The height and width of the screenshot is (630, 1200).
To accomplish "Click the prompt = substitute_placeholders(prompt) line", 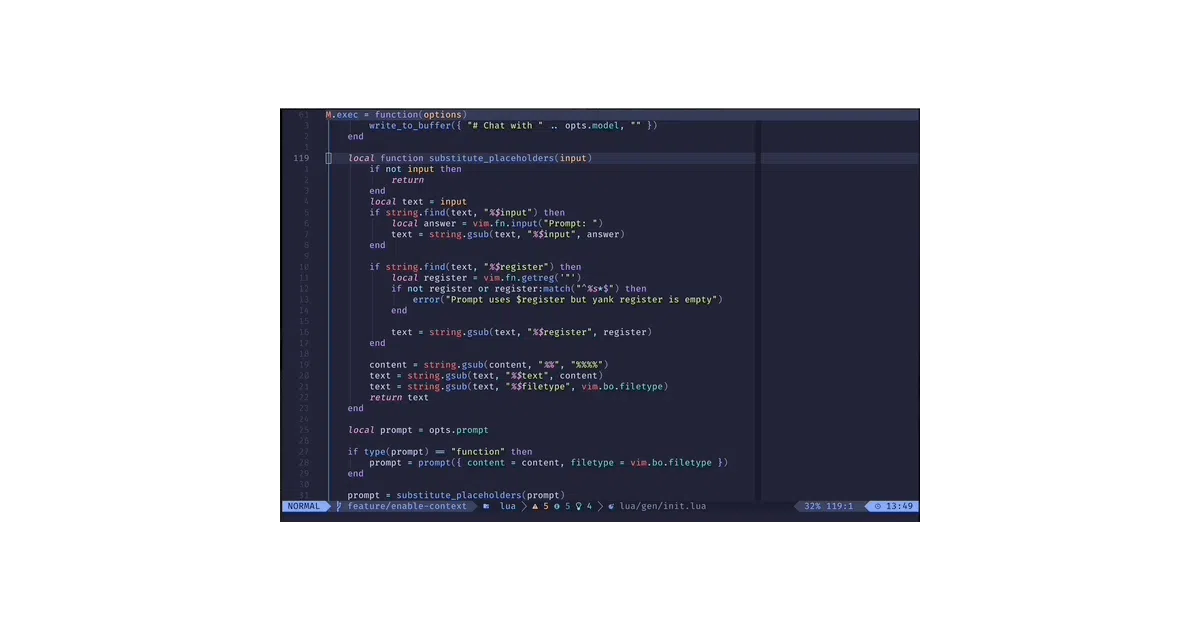I will tap(456, 495).
